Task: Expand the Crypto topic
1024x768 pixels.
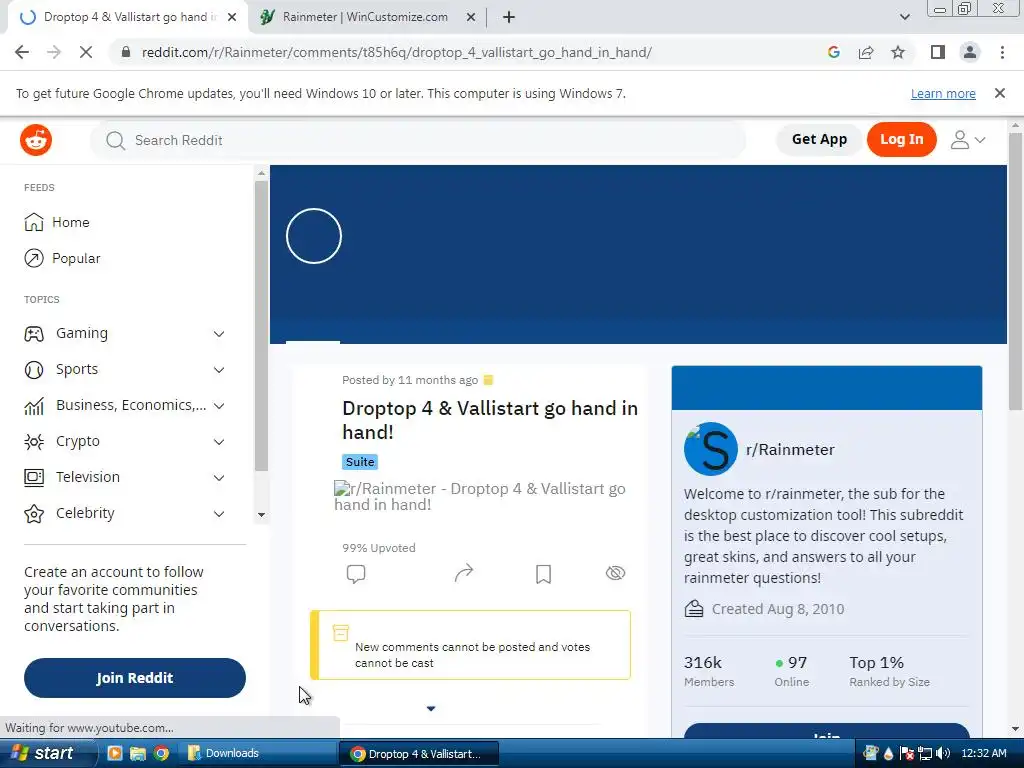Action: coord(219,441)
